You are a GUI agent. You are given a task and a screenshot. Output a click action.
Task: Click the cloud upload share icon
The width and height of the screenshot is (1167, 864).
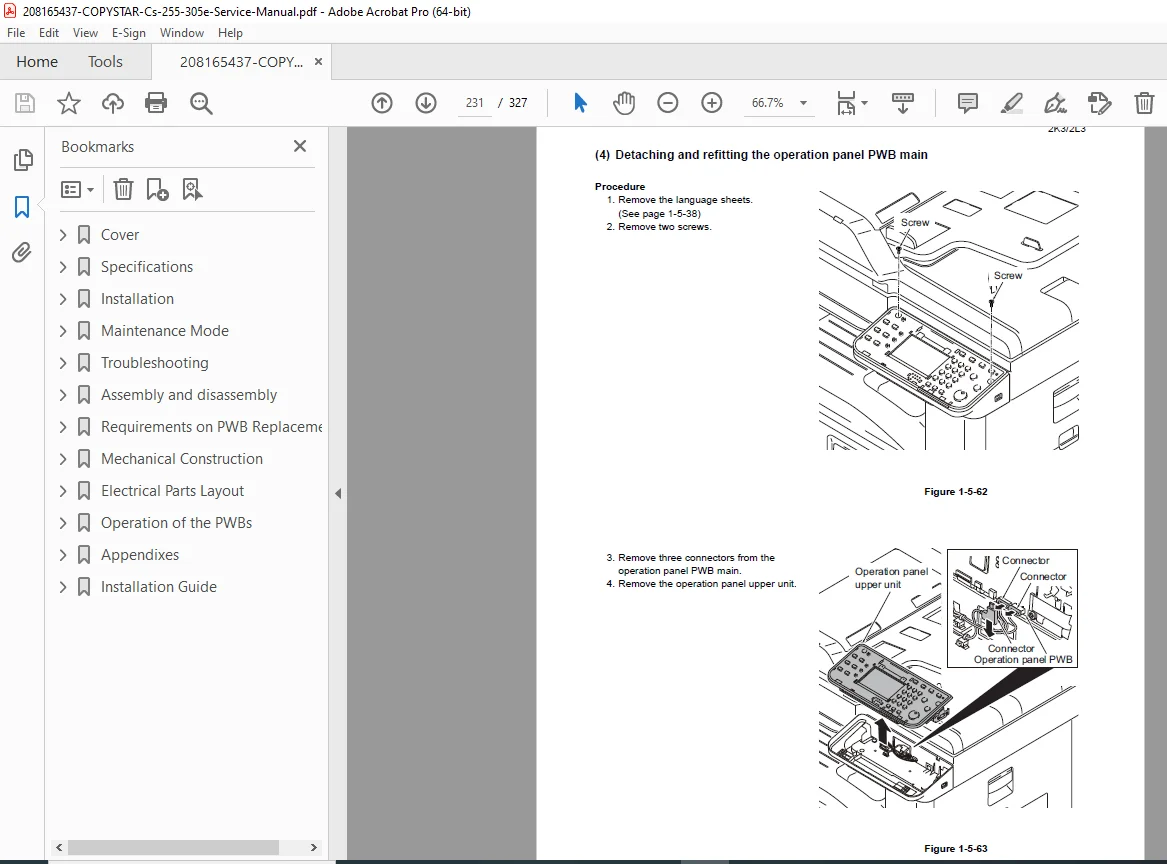(x=112, y=103)
